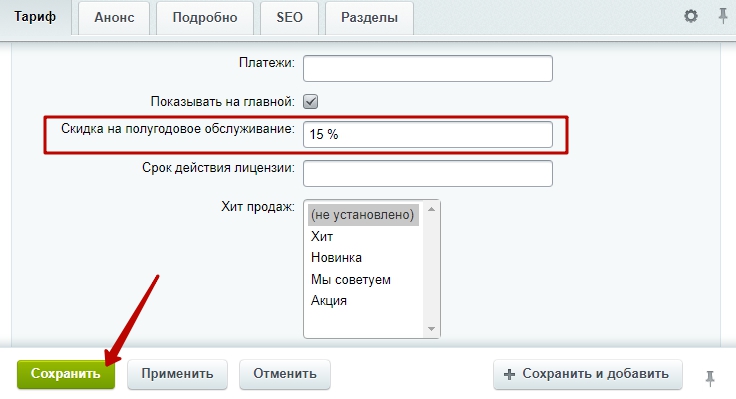
Task: Switch to the Тариф tab
Action: pos(35,17)
